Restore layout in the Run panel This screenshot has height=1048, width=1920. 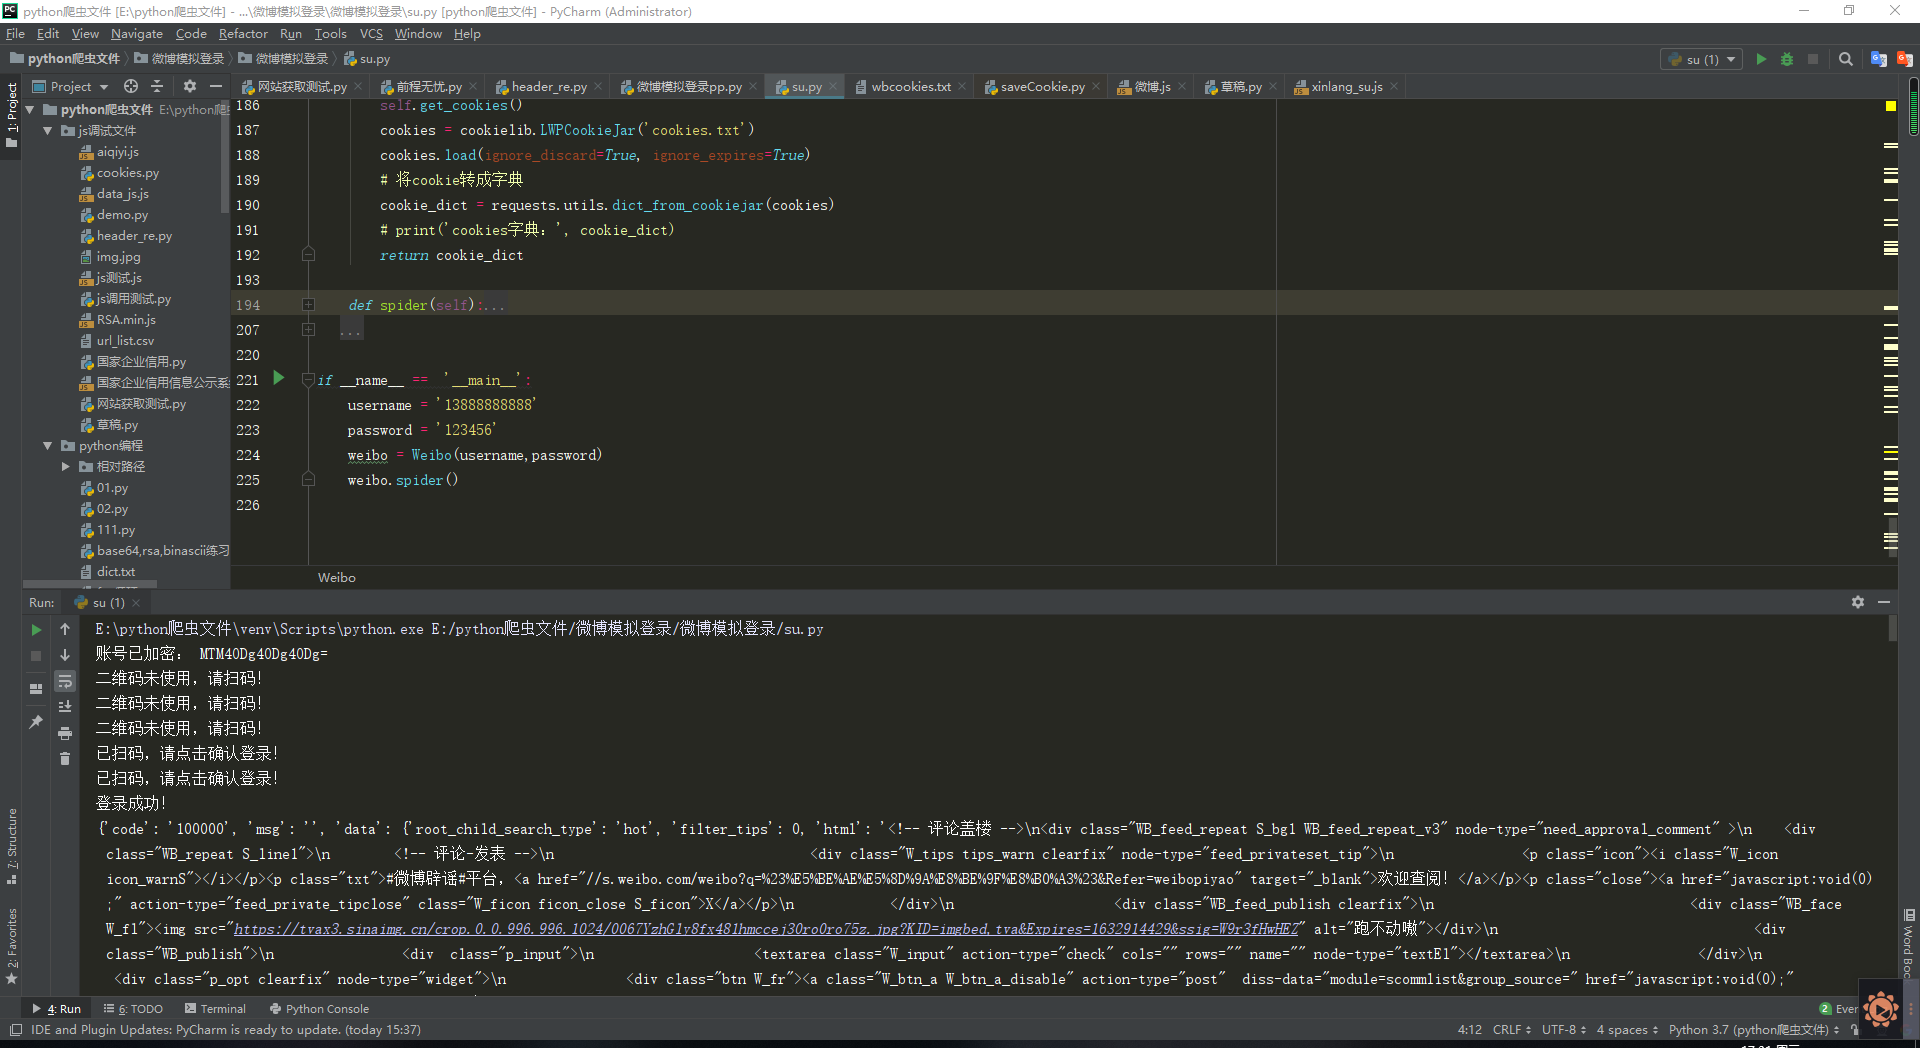pos(36,689)
